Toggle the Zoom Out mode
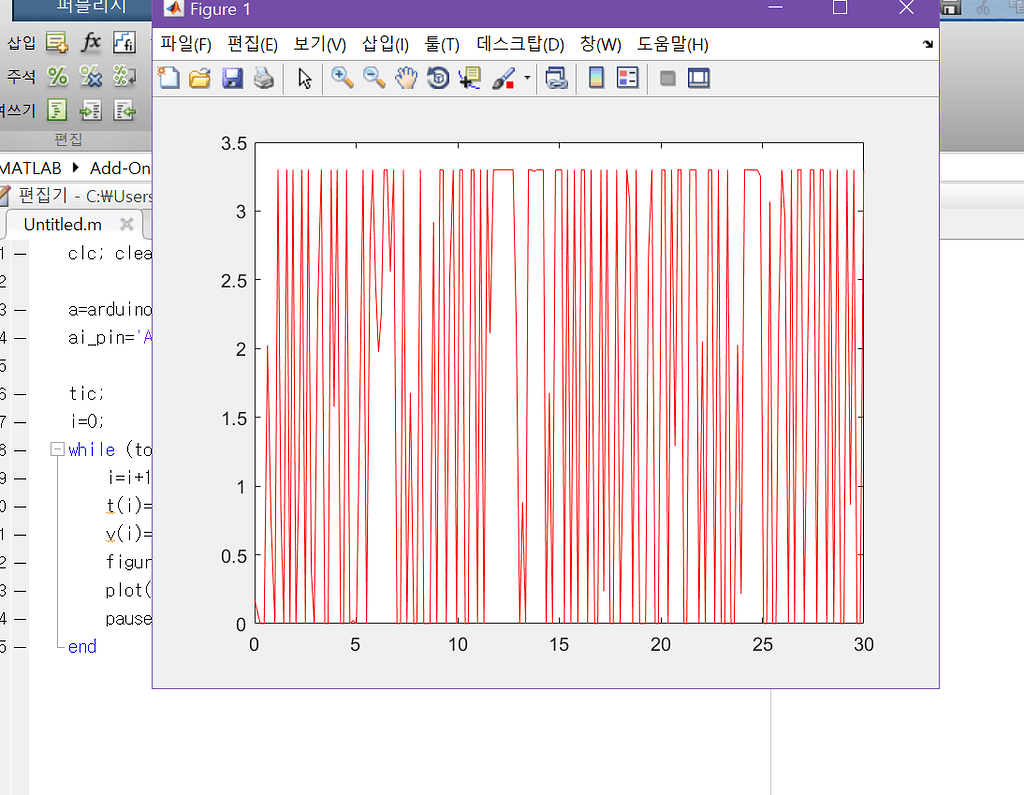 point(373,78)
